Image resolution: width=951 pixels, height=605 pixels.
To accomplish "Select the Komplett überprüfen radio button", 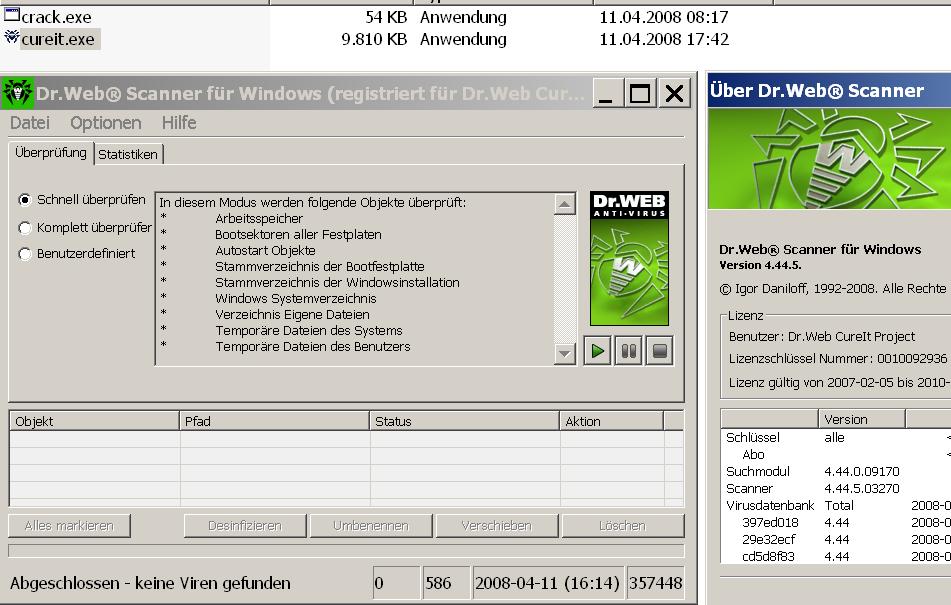I will 24,228.
